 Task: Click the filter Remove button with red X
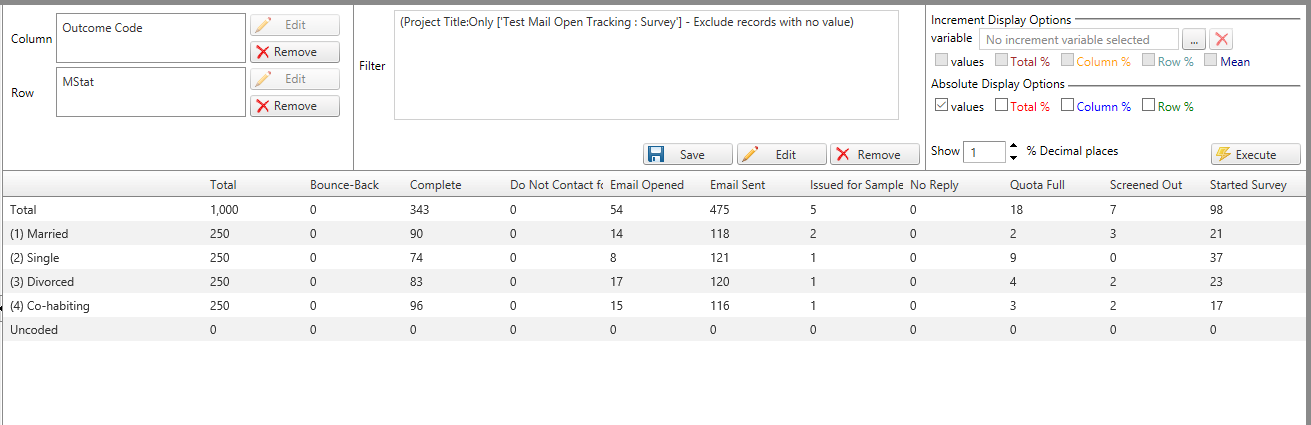coord(876,154)
